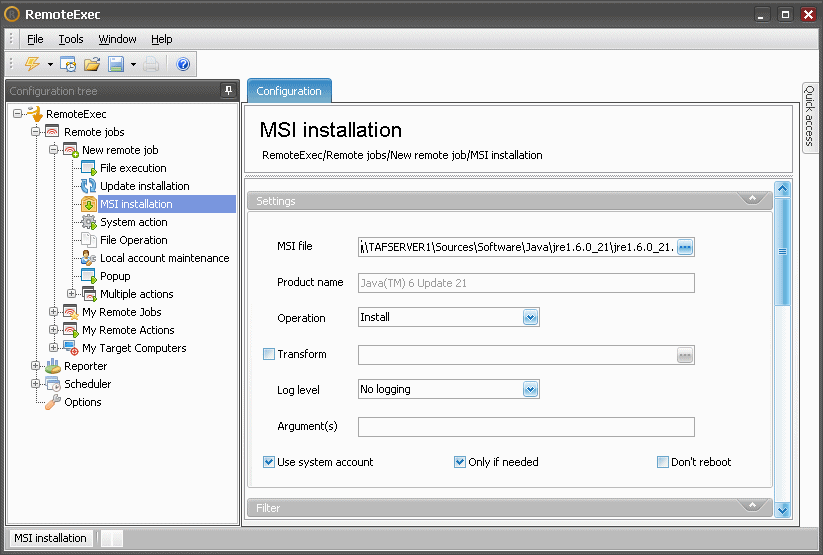Pin the Configuration tree panel

pos(228,91)
